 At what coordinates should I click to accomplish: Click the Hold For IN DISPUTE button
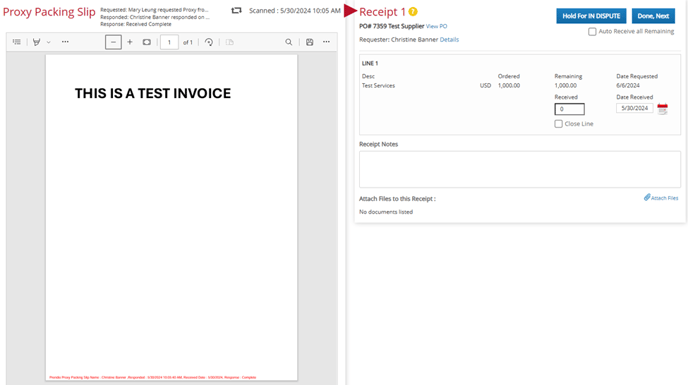pyautogui.click(x=591, y=16)
